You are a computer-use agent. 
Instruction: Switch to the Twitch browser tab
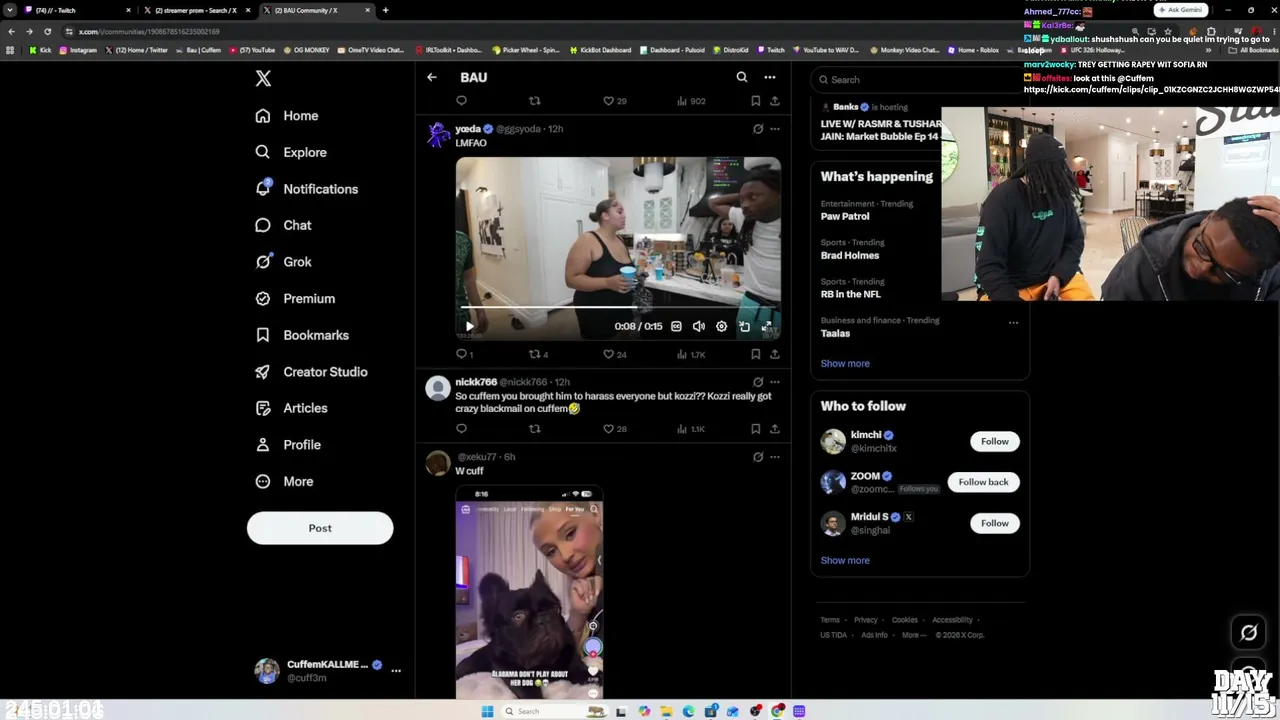click(x=76, y=10)
